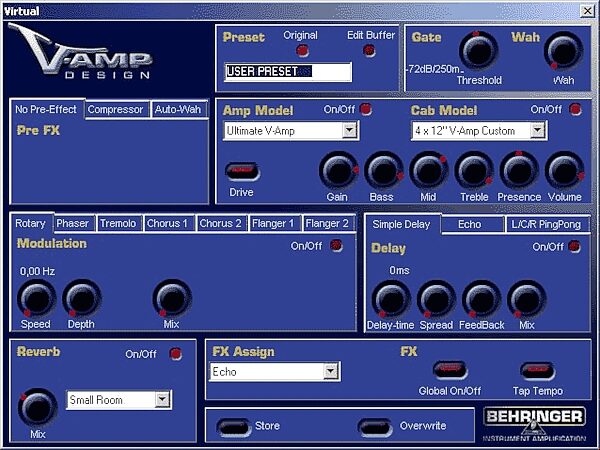Click the Behringer logo
This screenshot has height=450, width=600.
coord(535,424)
